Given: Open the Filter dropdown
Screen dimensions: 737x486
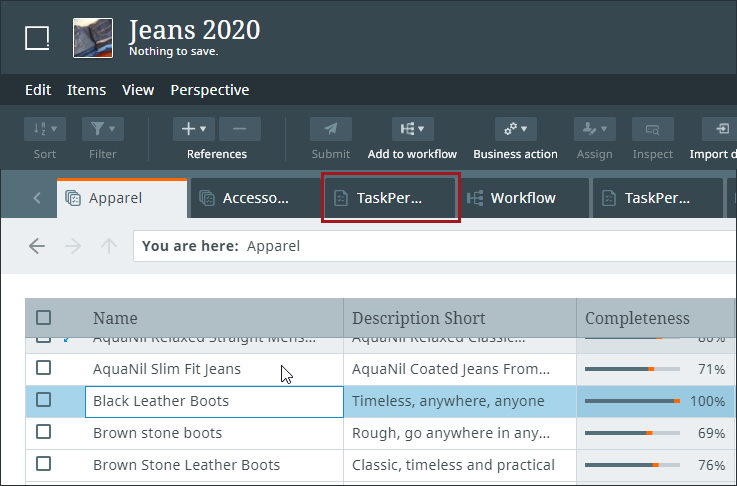Looking at the screenshot, I should point(101,129).
